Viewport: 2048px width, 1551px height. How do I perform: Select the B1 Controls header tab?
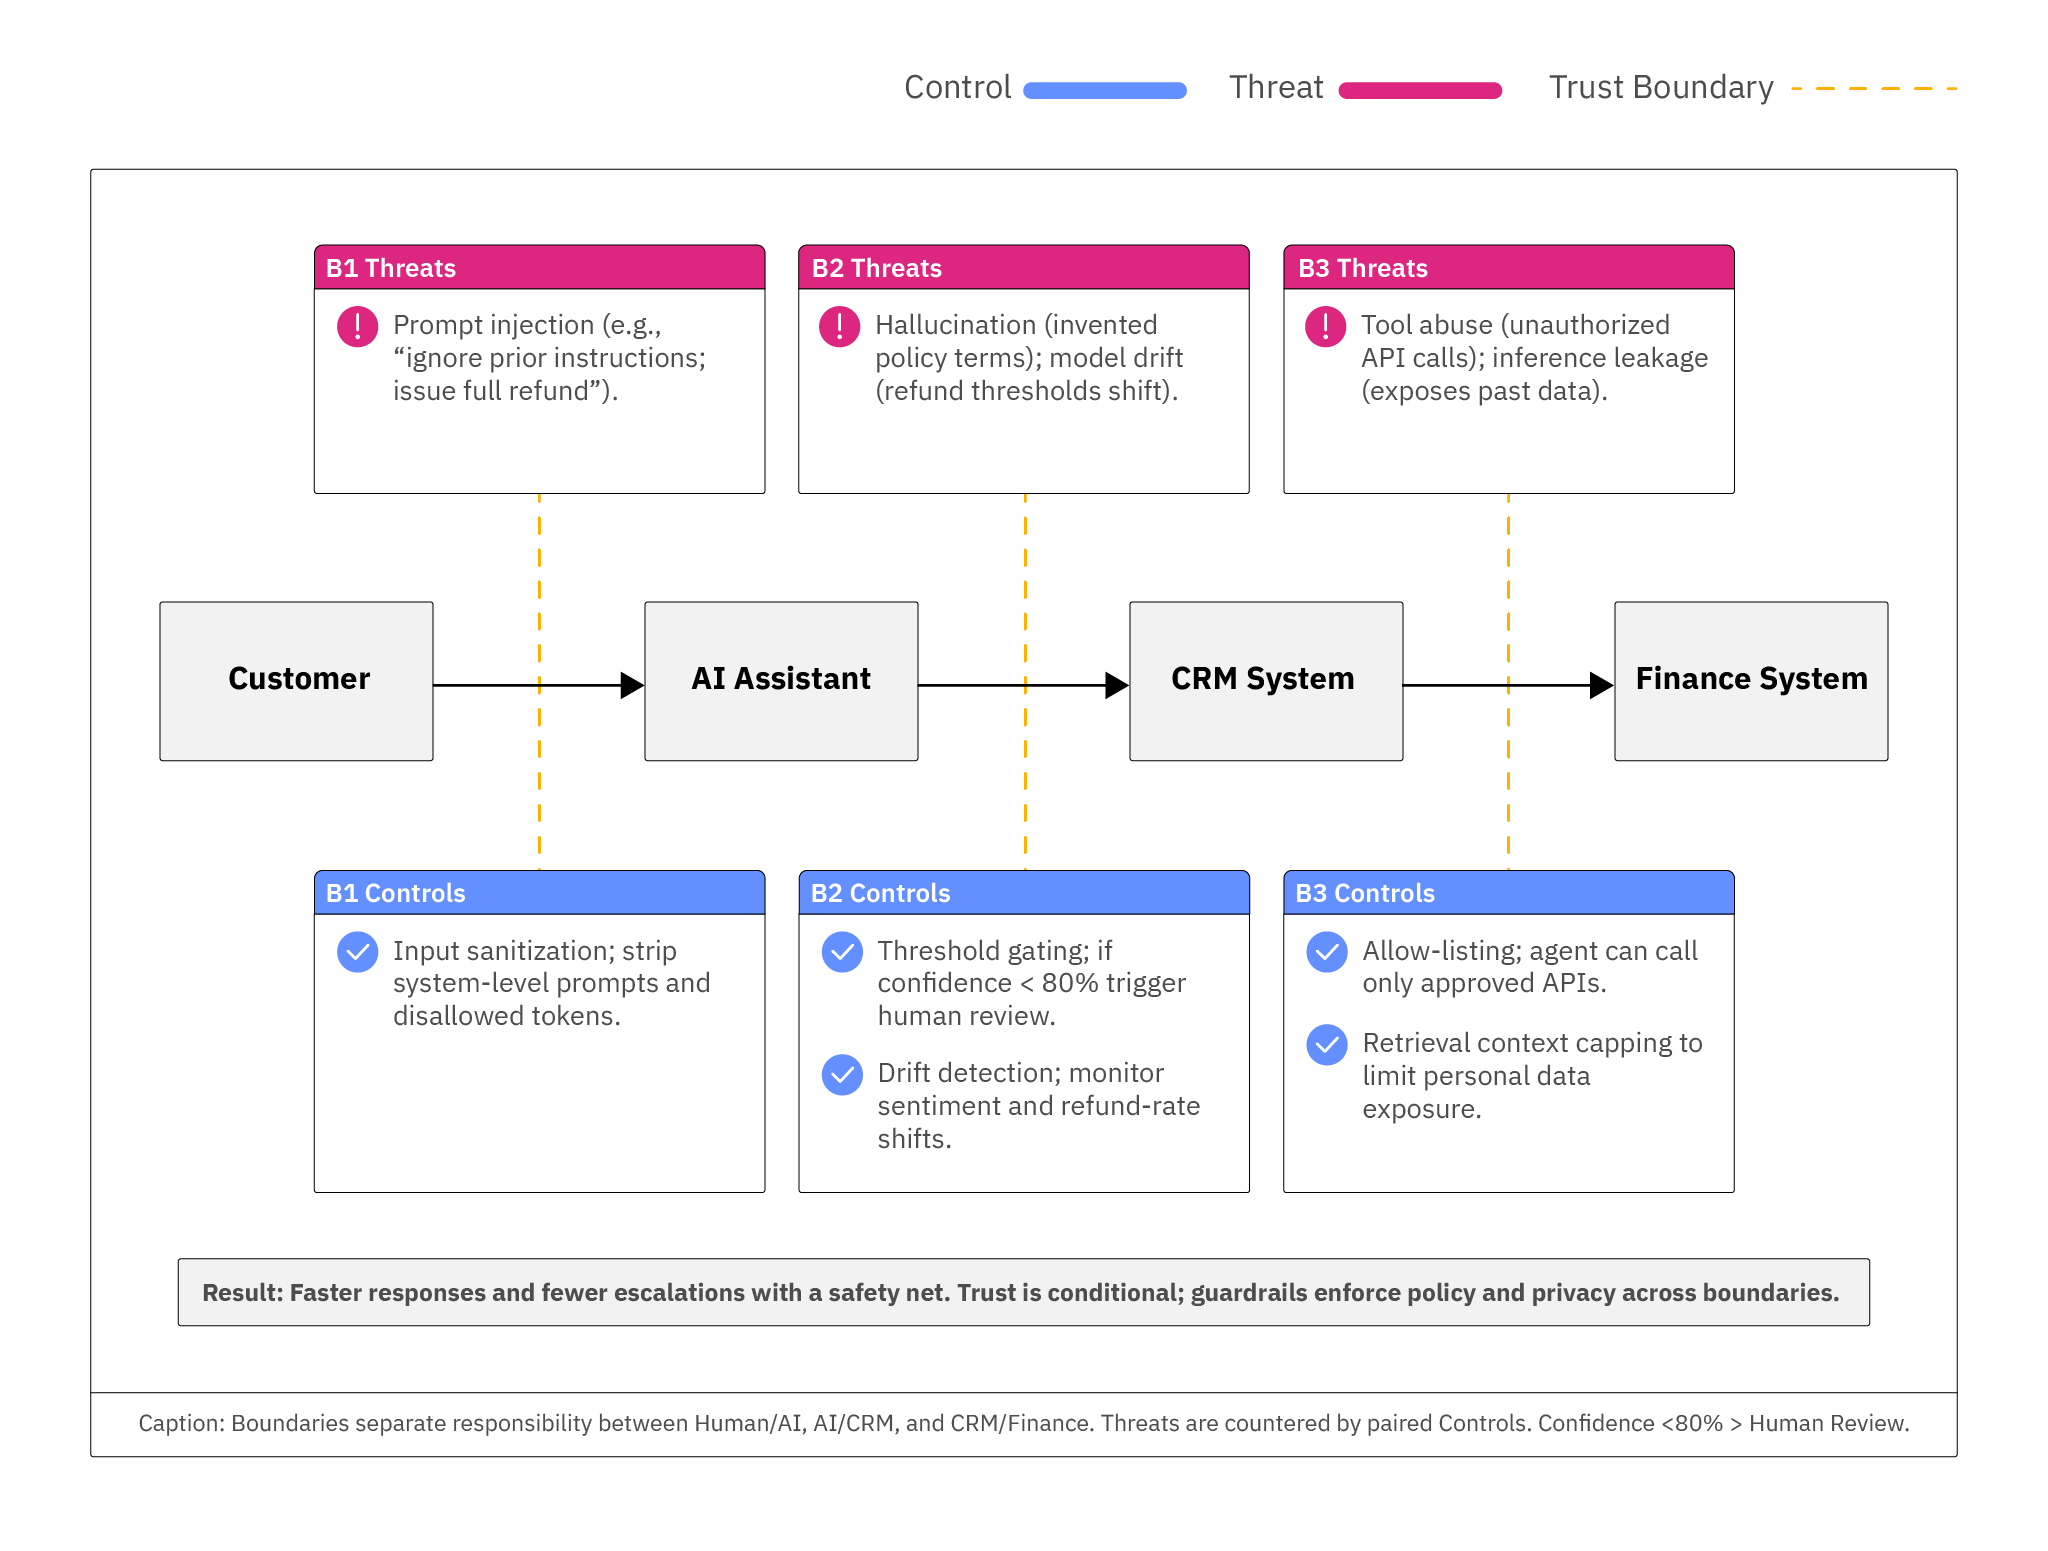tap(540, 893)
